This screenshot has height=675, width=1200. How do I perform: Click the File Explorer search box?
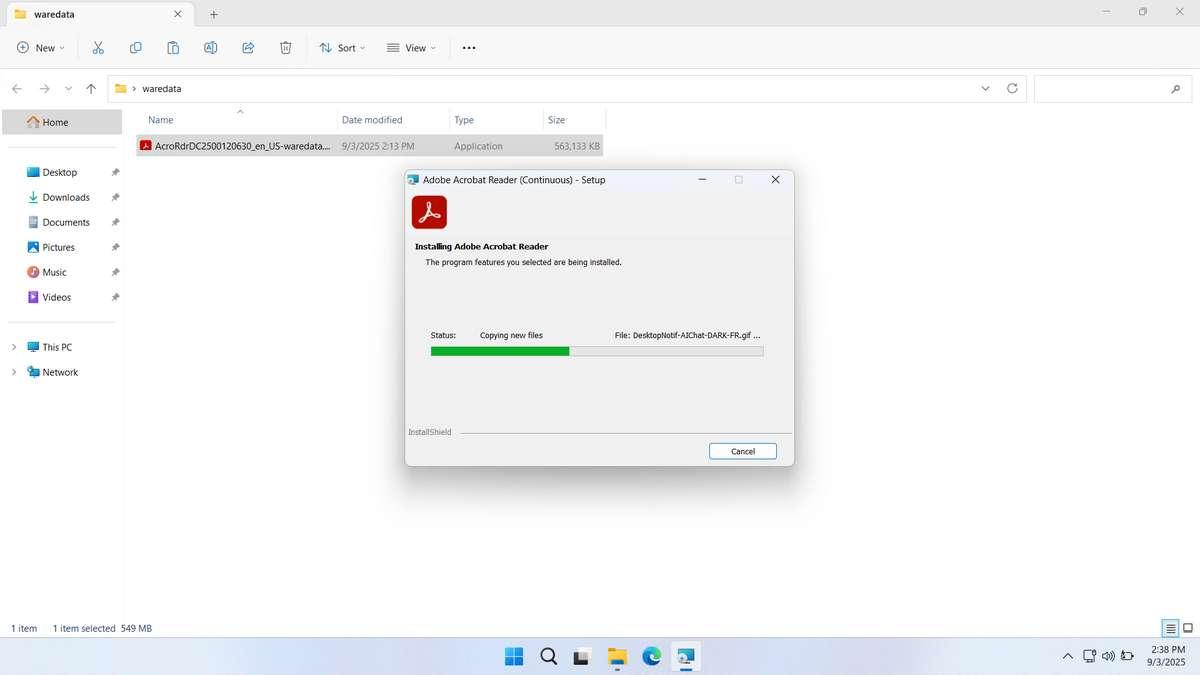click(1110, 88)
